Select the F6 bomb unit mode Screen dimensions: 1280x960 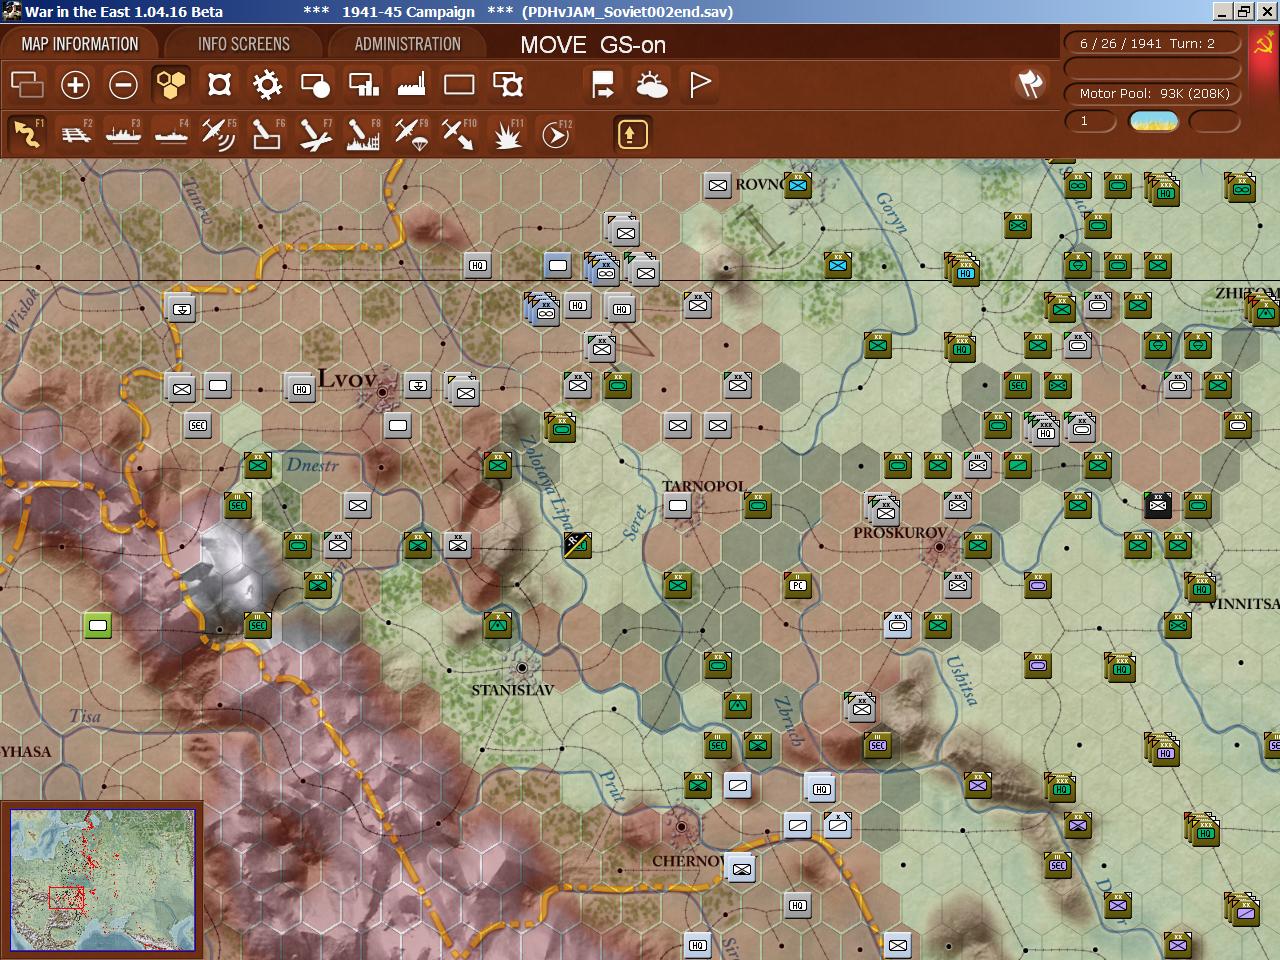pyautogui.click(x=267, y=134)
